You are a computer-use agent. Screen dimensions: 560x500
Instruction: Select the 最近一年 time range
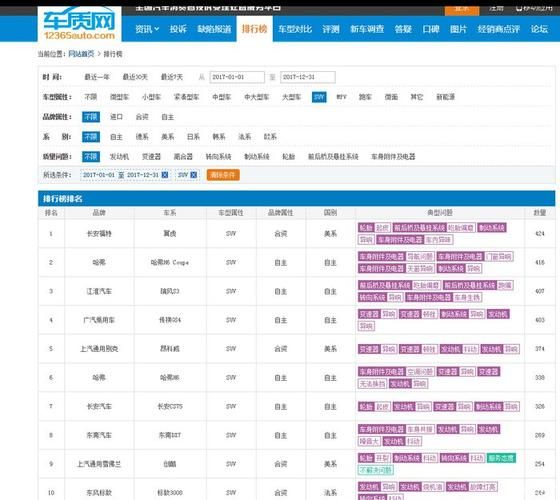point(97,77)
